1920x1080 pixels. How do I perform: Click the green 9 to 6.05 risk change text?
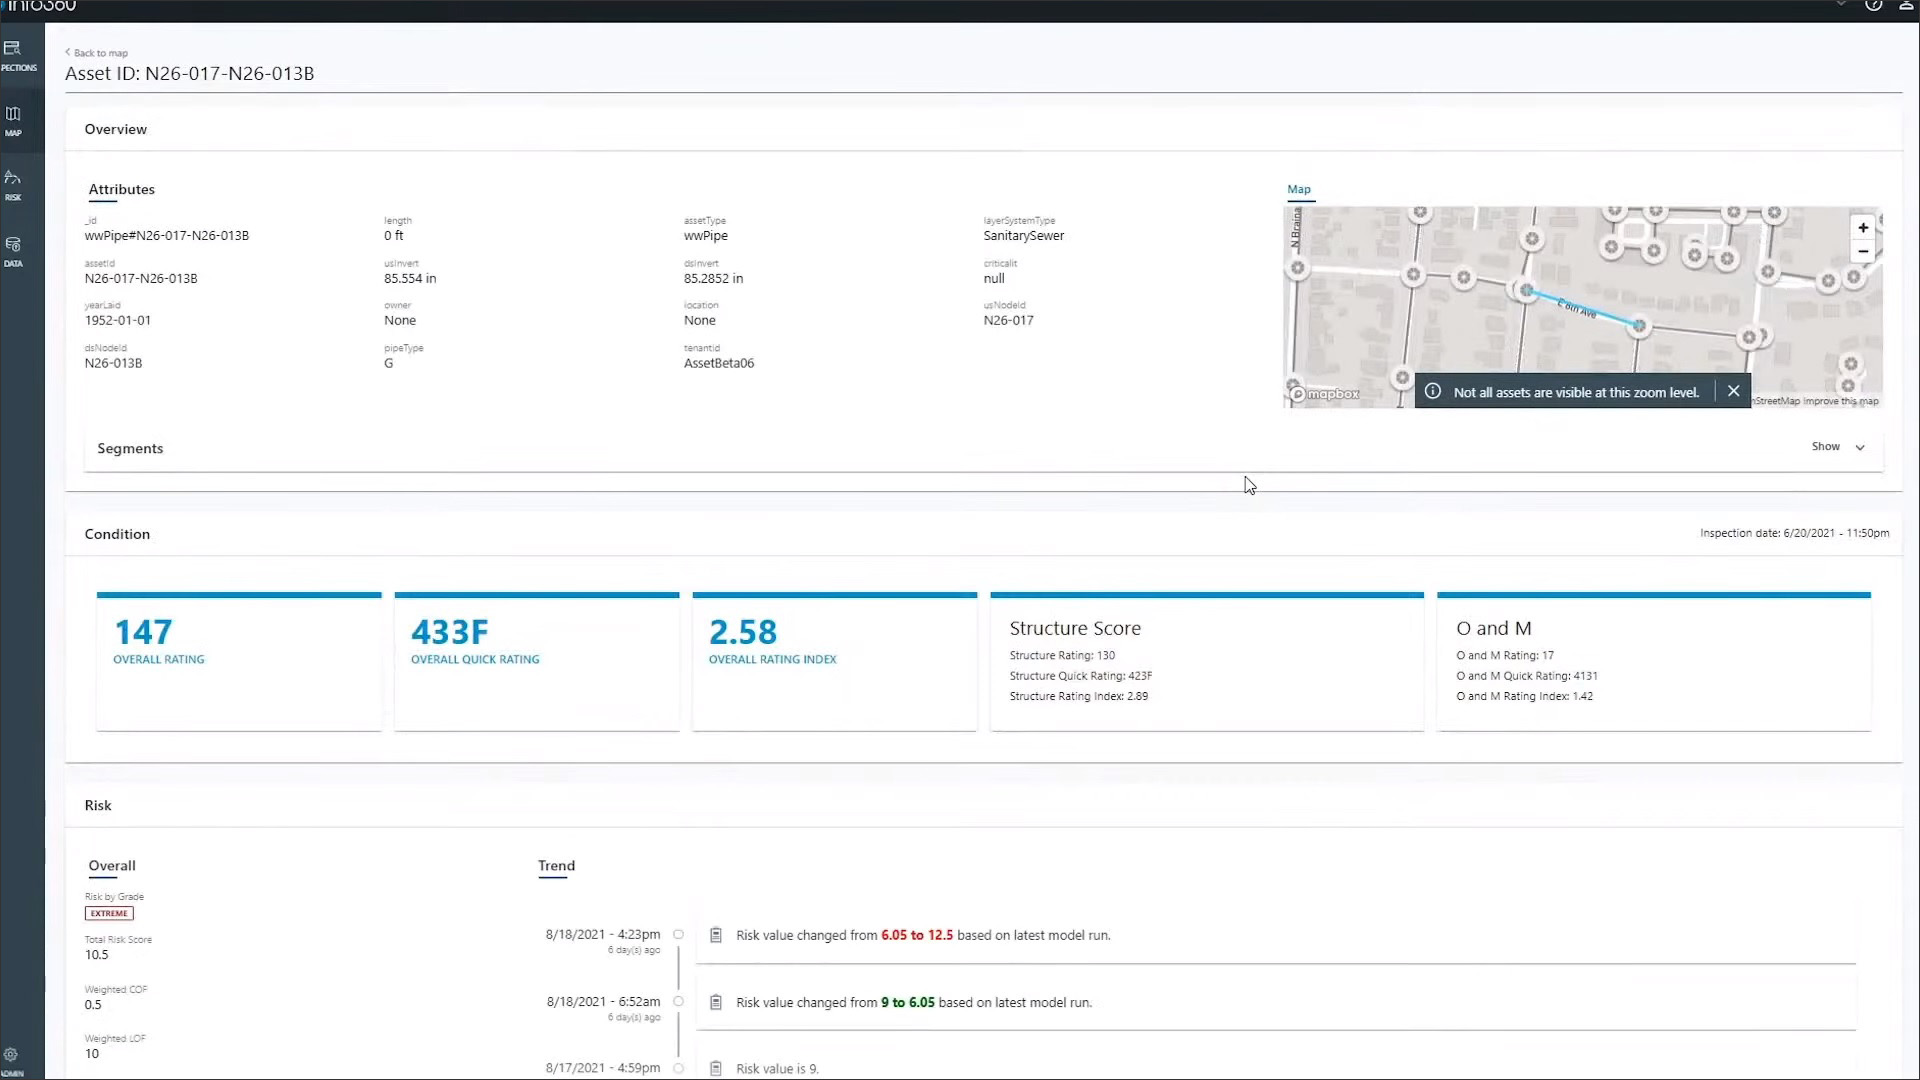(908, 1002)
